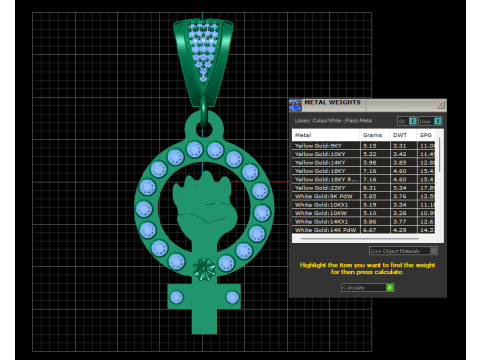Select the right gem on the cross bar

pos(232,297)
